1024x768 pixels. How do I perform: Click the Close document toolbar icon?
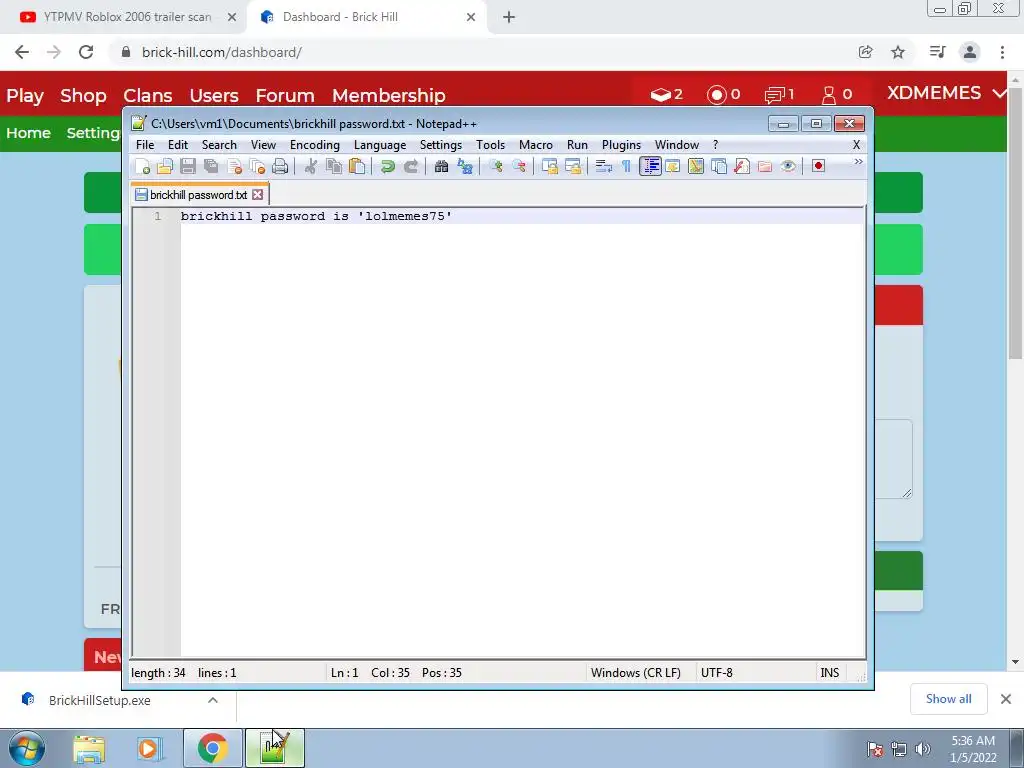(234, 167)
